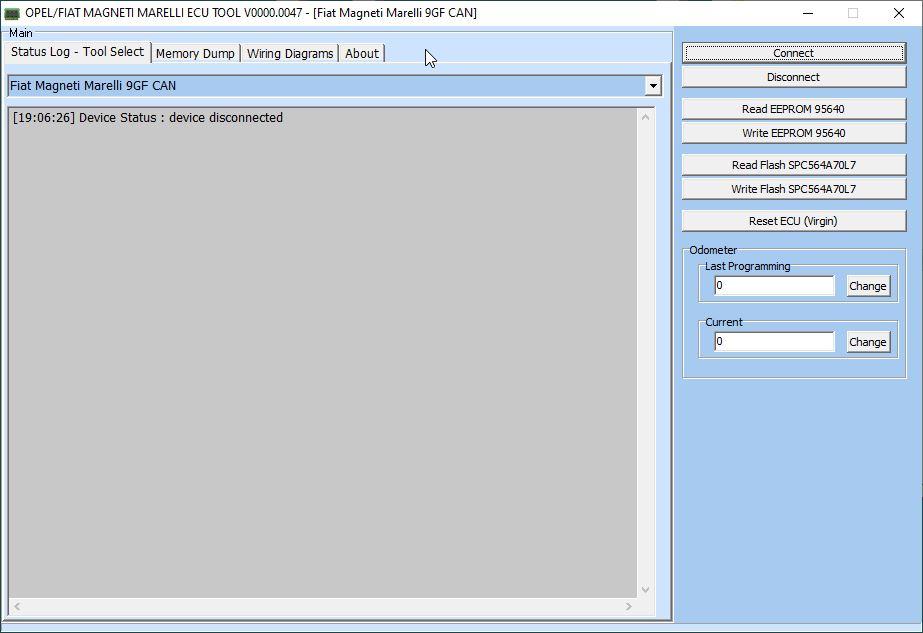Read Flash SPC564A70L7
Viewport: 923px width, 633px height.
point(793,165)
